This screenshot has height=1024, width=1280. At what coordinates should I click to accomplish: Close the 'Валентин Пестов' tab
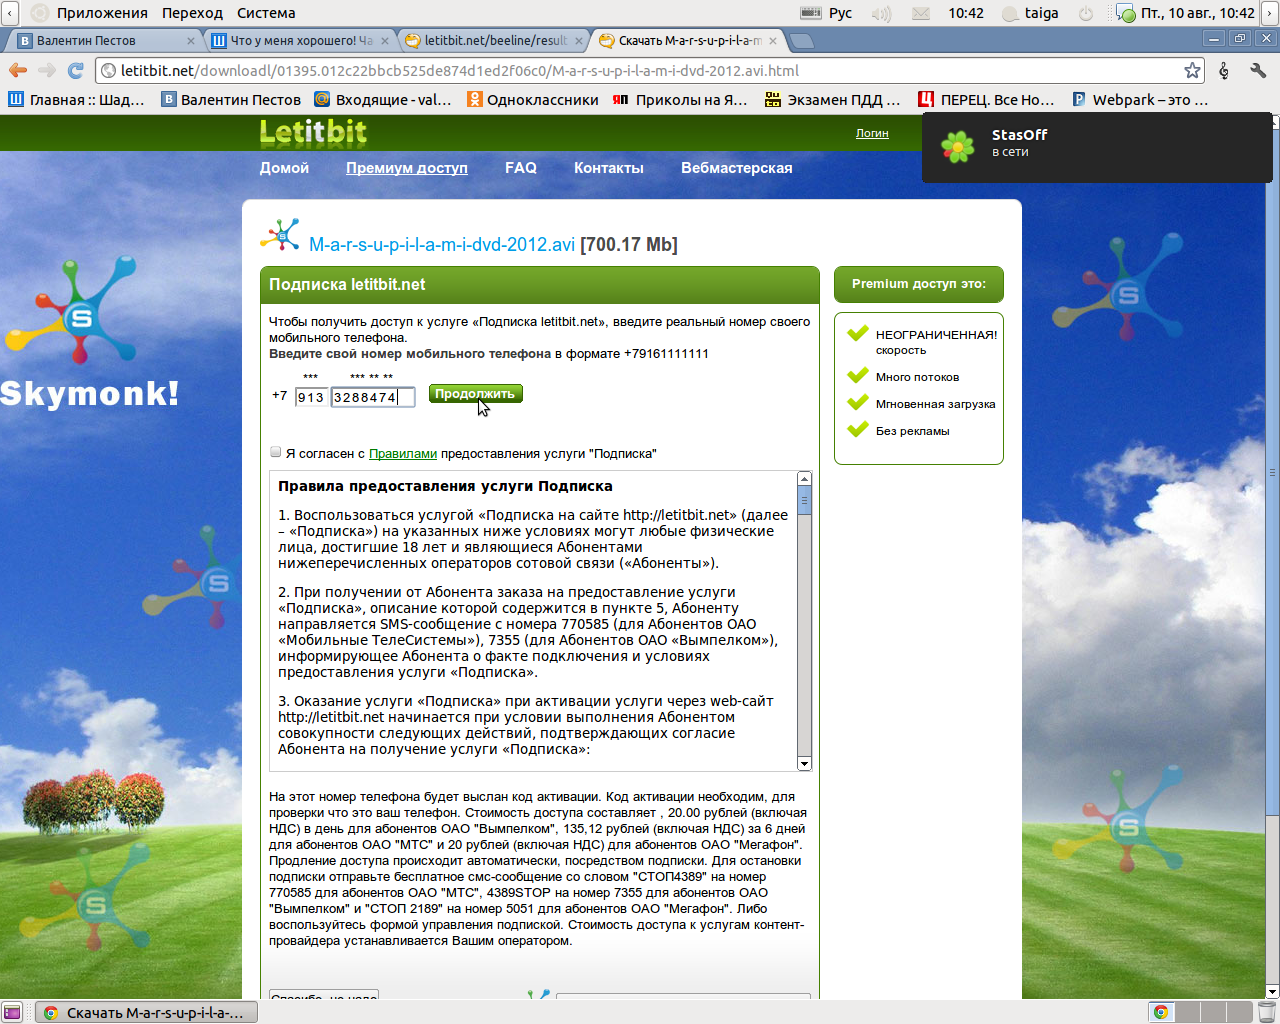point(191,41)
